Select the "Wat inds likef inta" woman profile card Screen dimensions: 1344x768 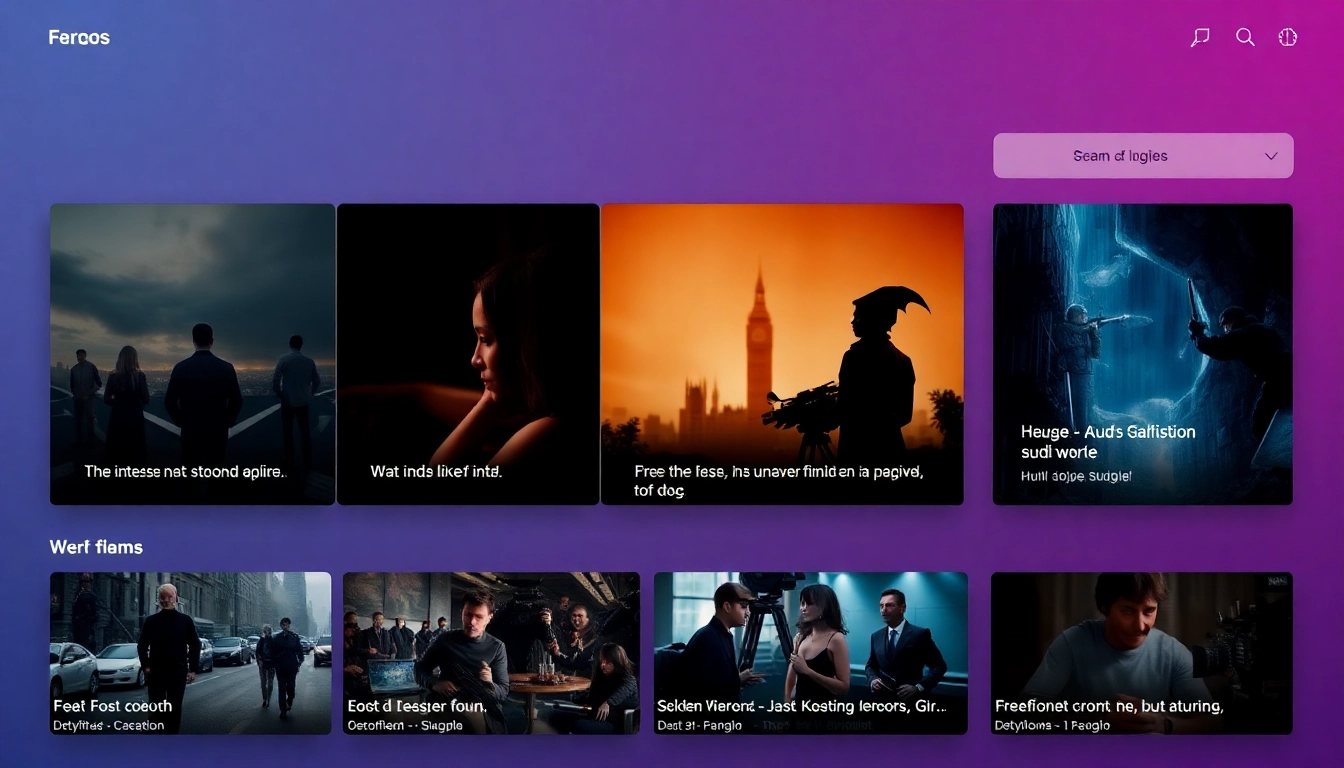(468, 354)
